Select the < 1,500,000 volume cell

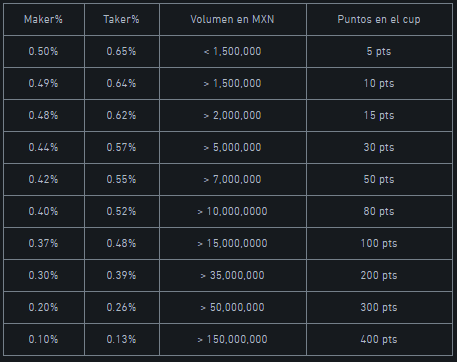233,51
